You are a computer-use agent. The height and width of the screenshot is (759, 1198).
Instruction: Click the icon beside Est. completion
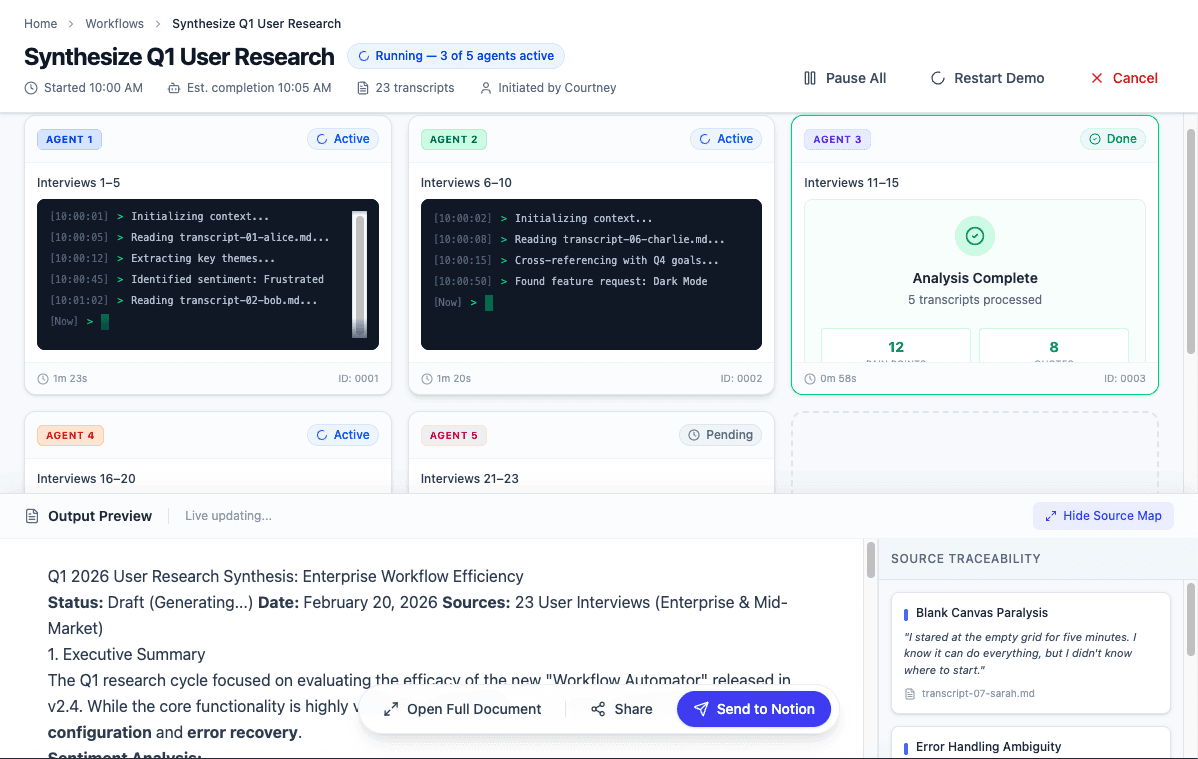pyautogui.click(x=174, y=88)
